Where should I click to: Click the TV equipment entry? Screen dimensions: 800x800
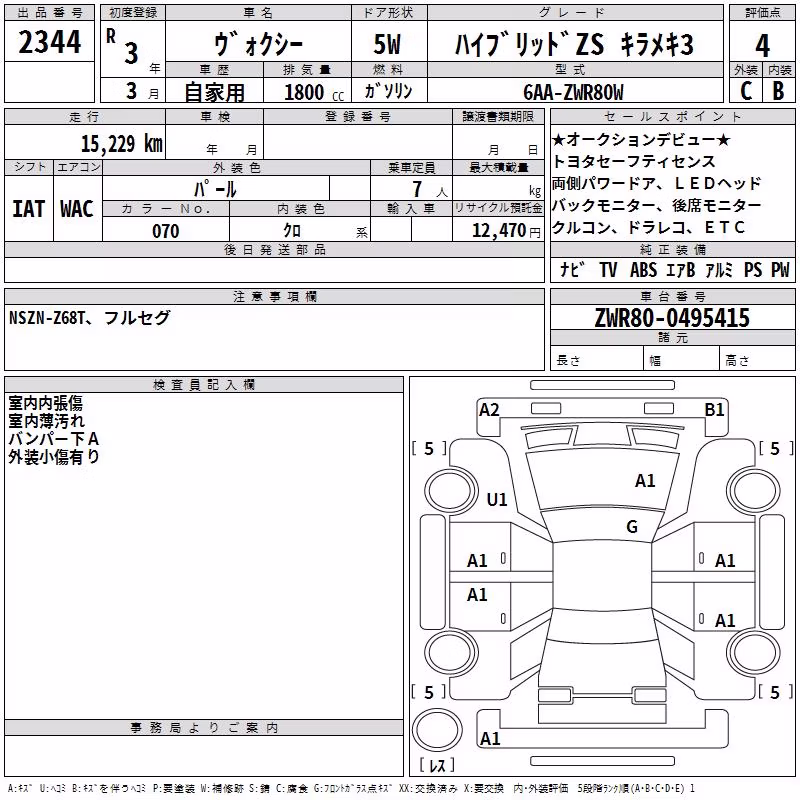click(x=608, y=269)
